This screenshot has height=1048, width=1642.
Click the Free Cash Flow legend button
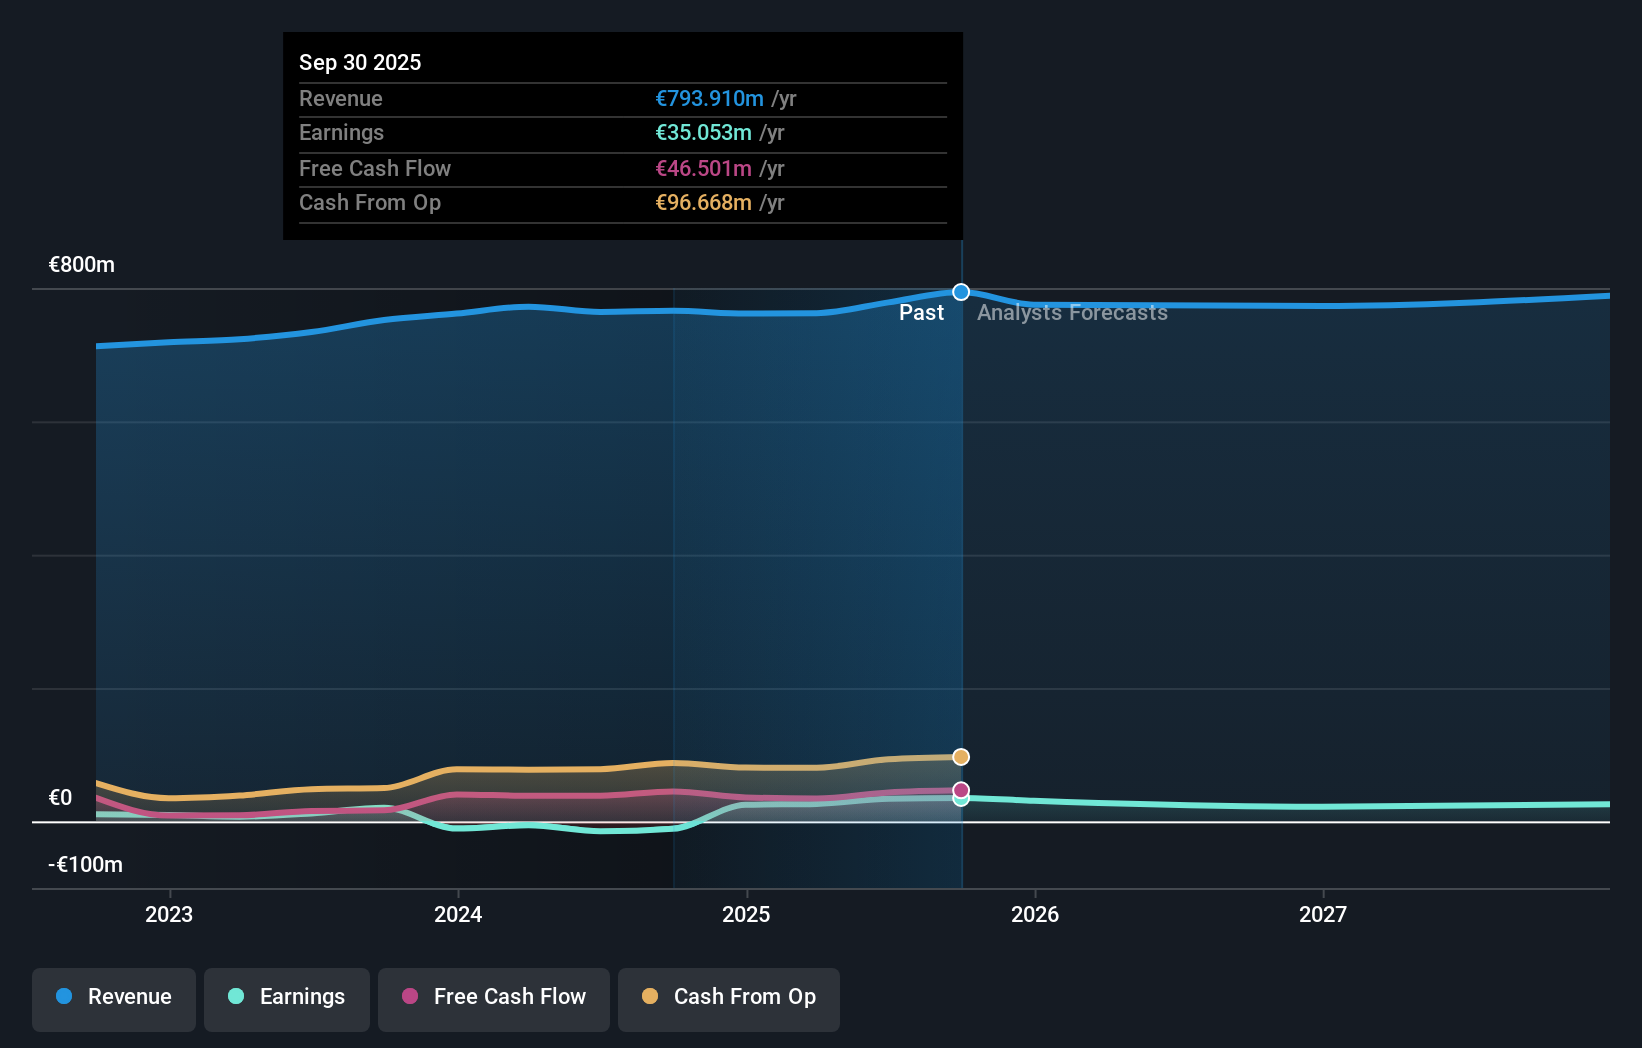(493, 999)
